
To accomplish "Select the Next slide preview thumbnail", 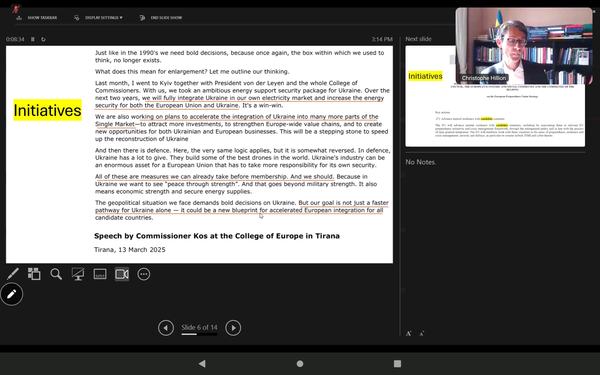I will point(495,96).
